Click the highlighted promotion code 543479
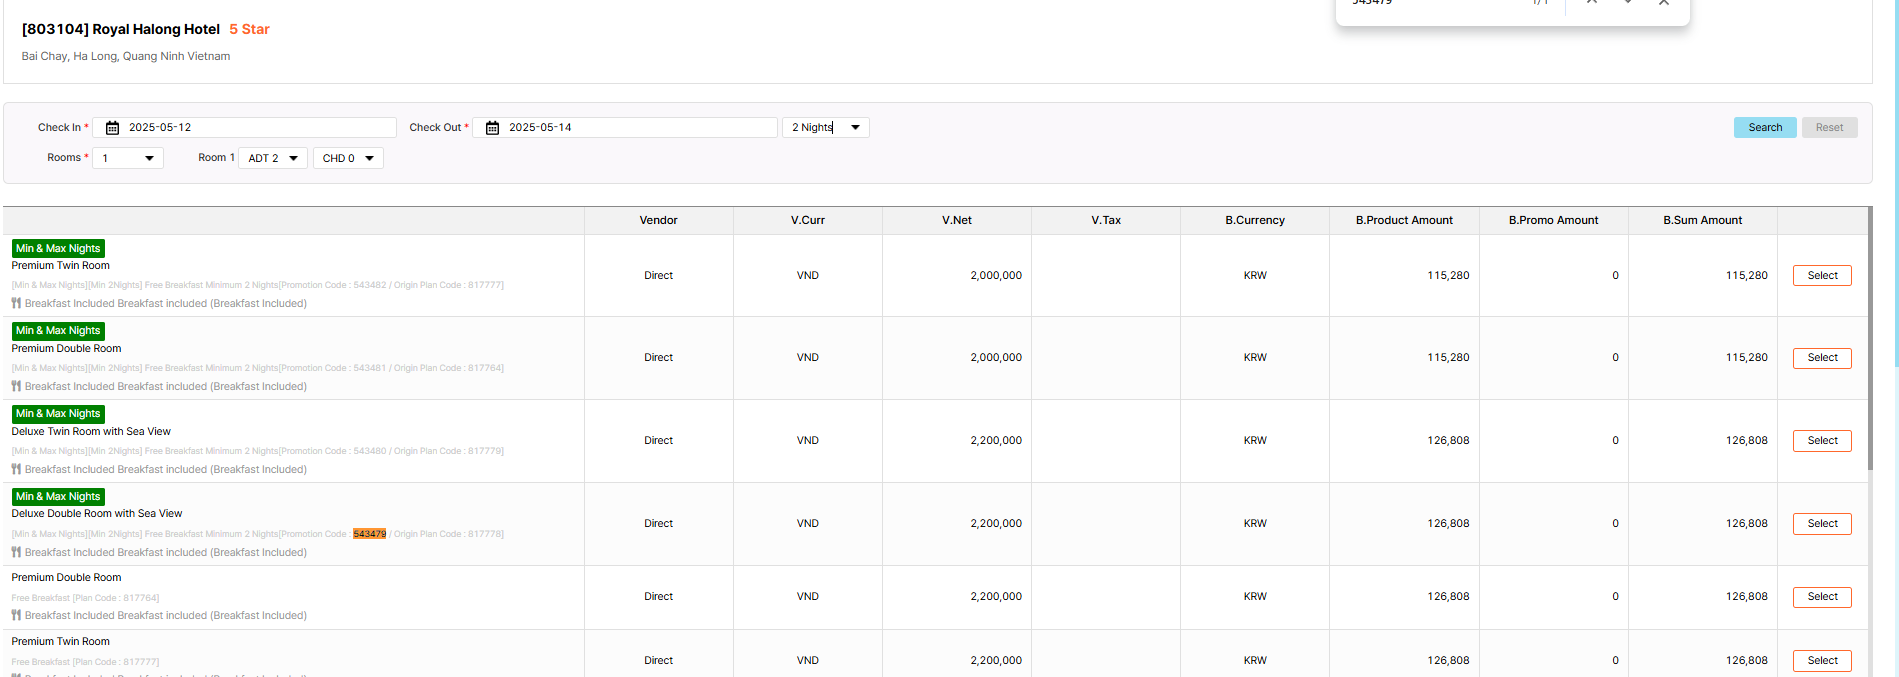 point(369,534)
